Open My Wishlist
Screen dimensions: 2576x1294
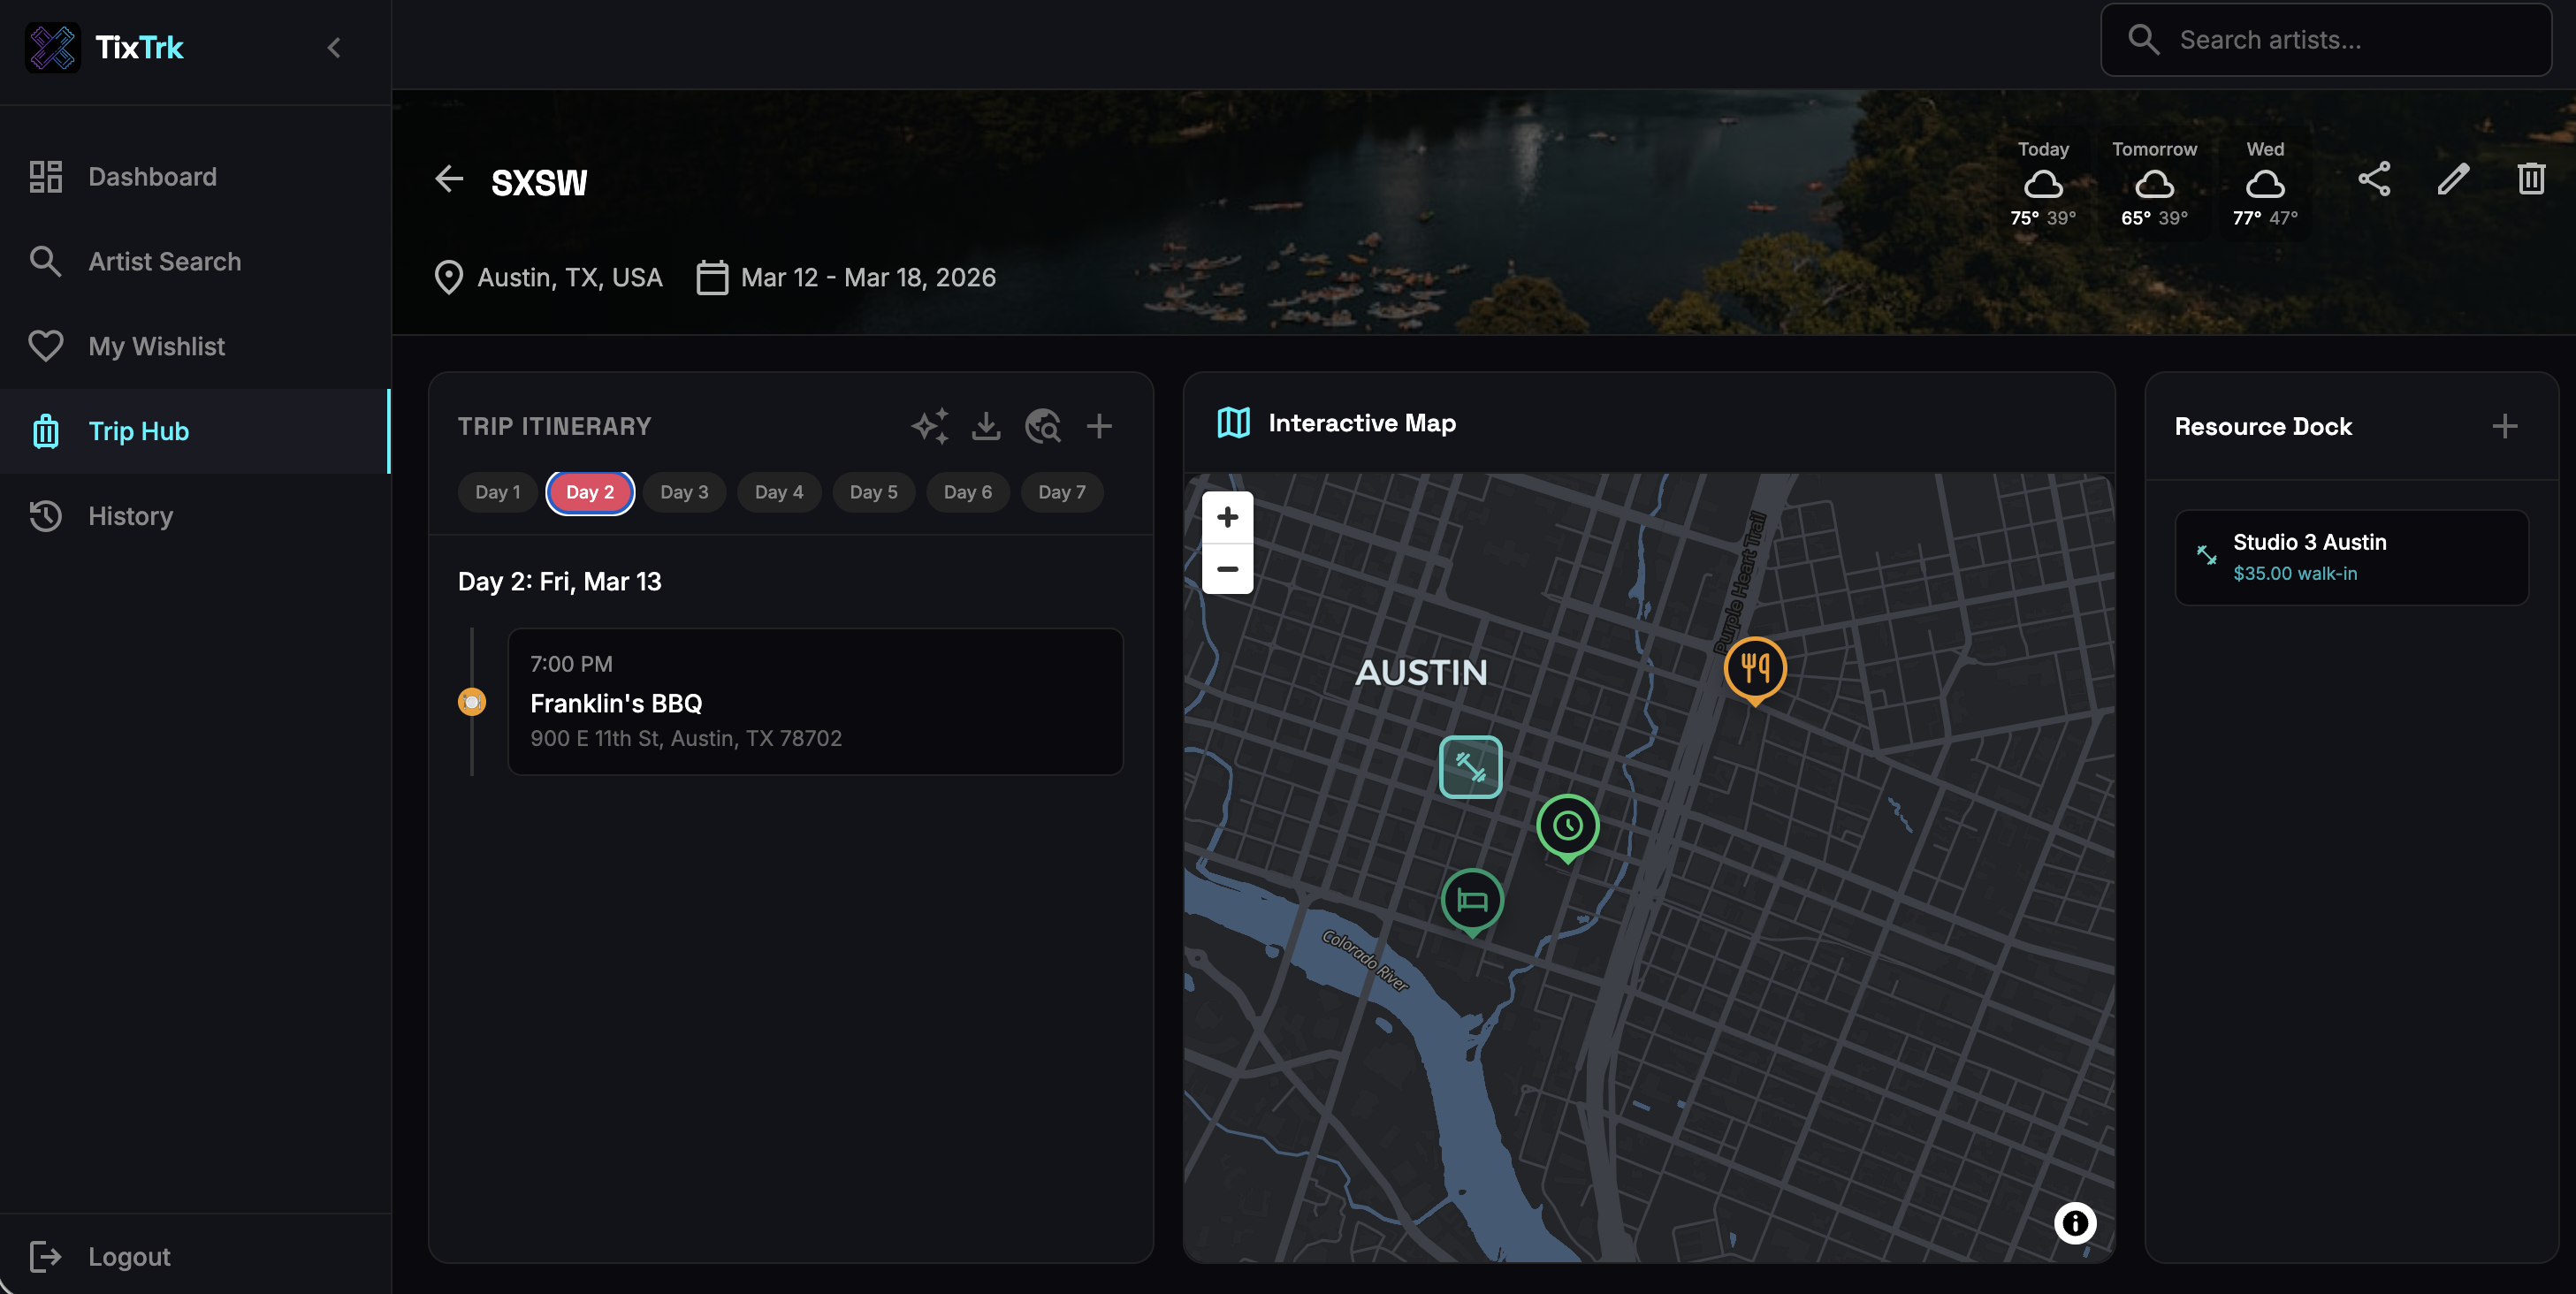(195, 346)
